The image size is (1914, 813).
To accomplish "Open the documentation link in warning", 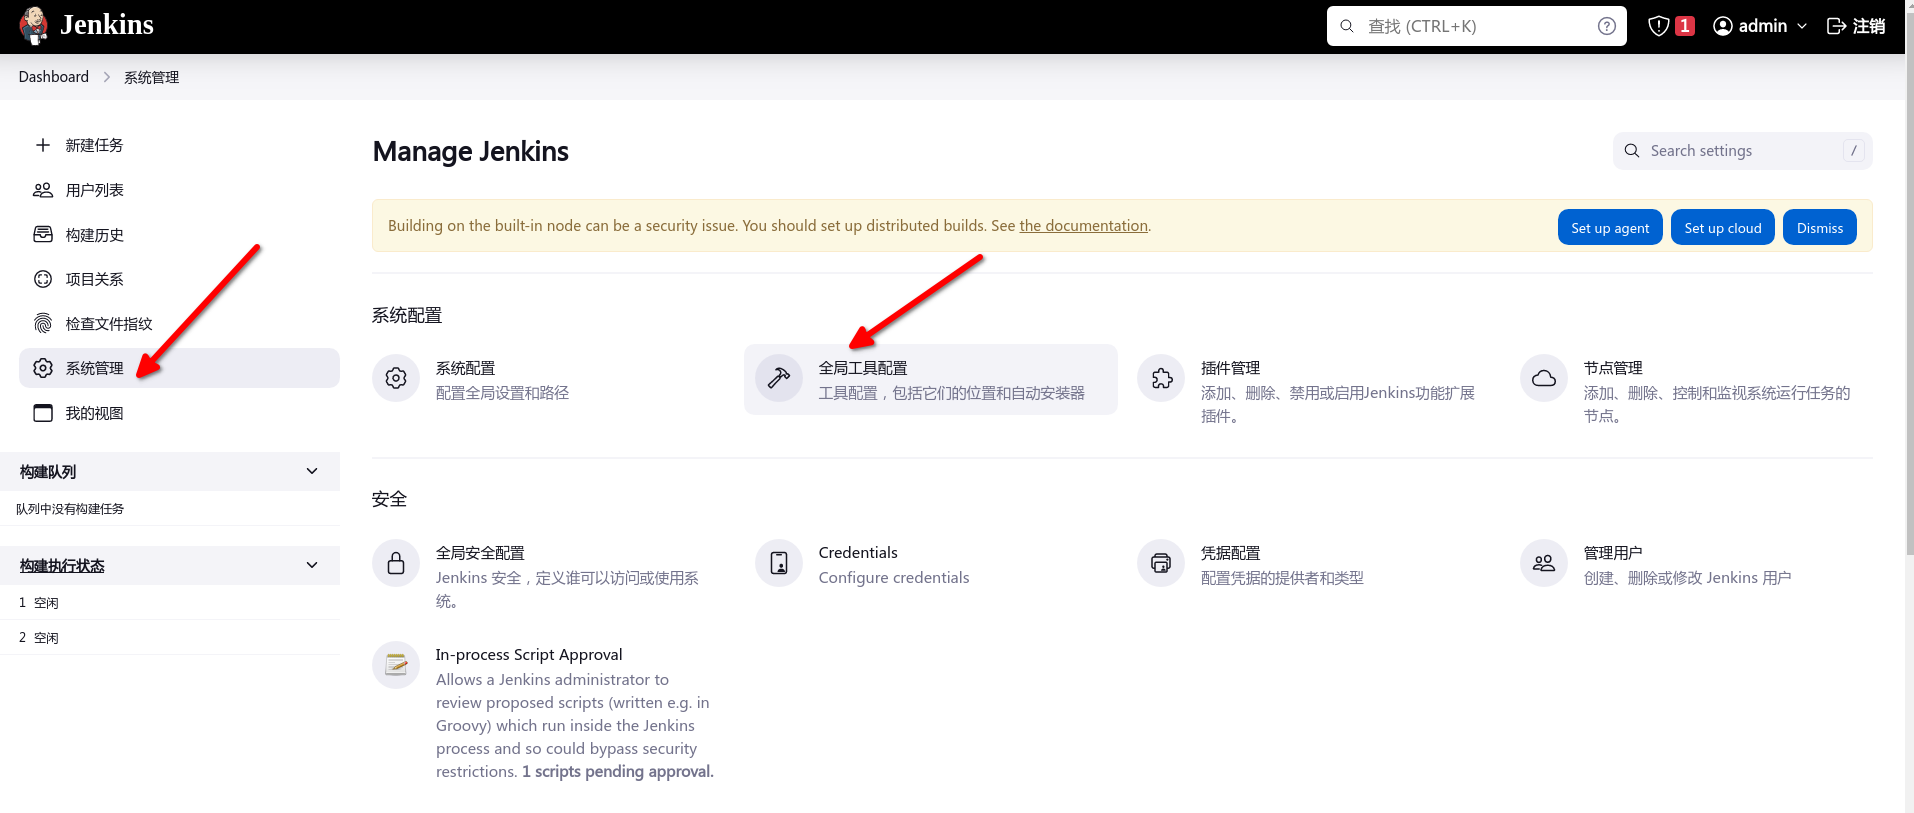I will coord(1083,226).
